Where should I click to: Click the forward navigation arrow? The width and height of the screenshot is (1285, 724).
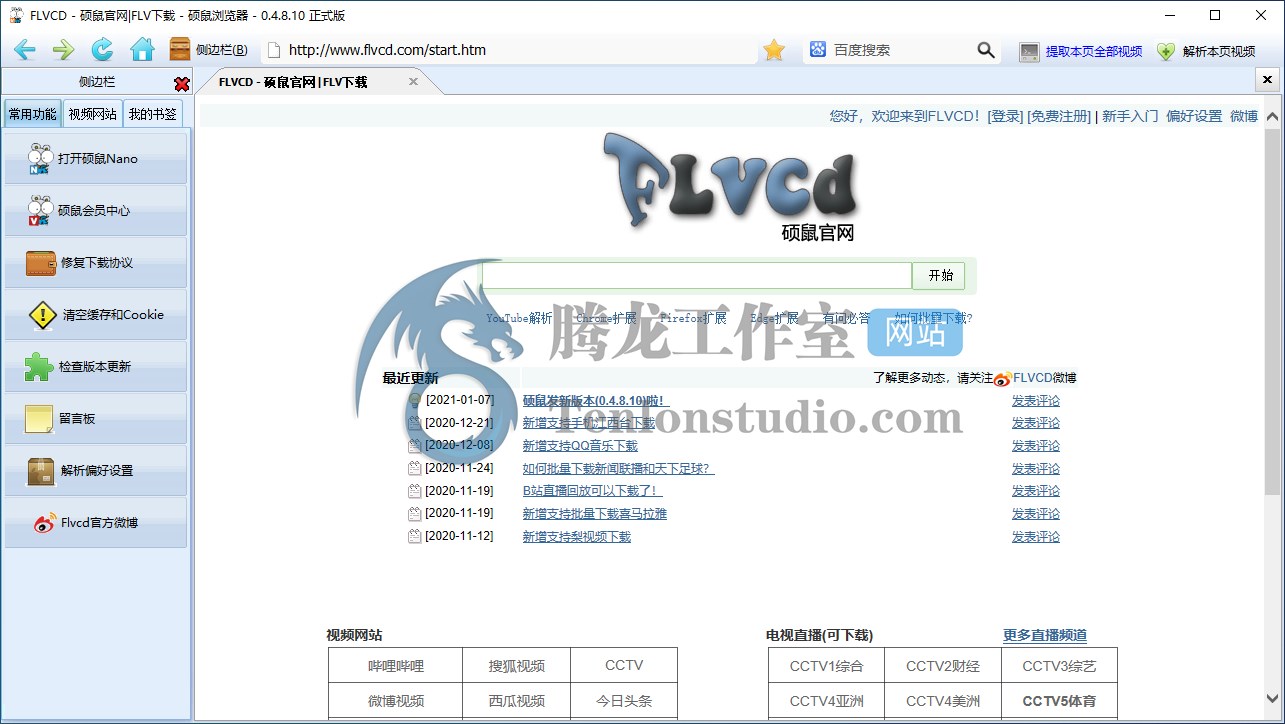point(63,50)
